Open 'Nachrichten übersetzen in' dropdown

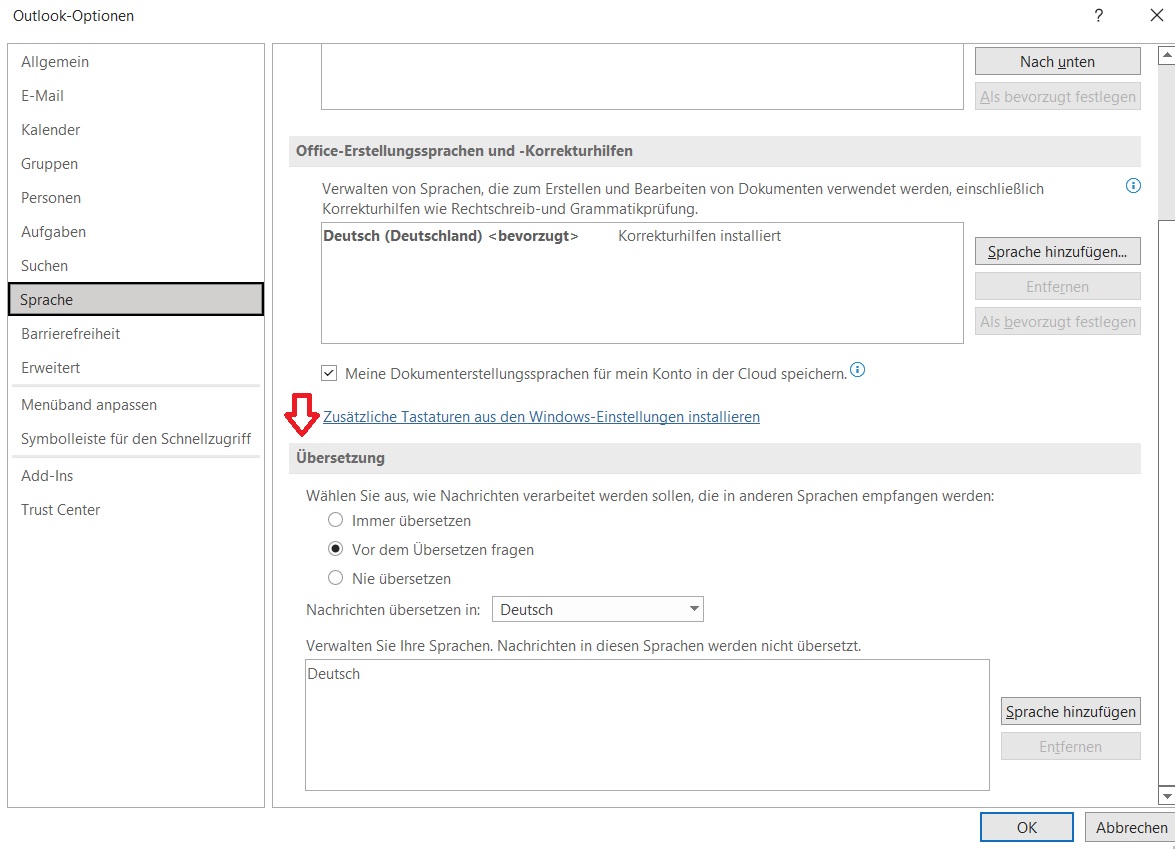pyautogui.click(x=597, y=609)
